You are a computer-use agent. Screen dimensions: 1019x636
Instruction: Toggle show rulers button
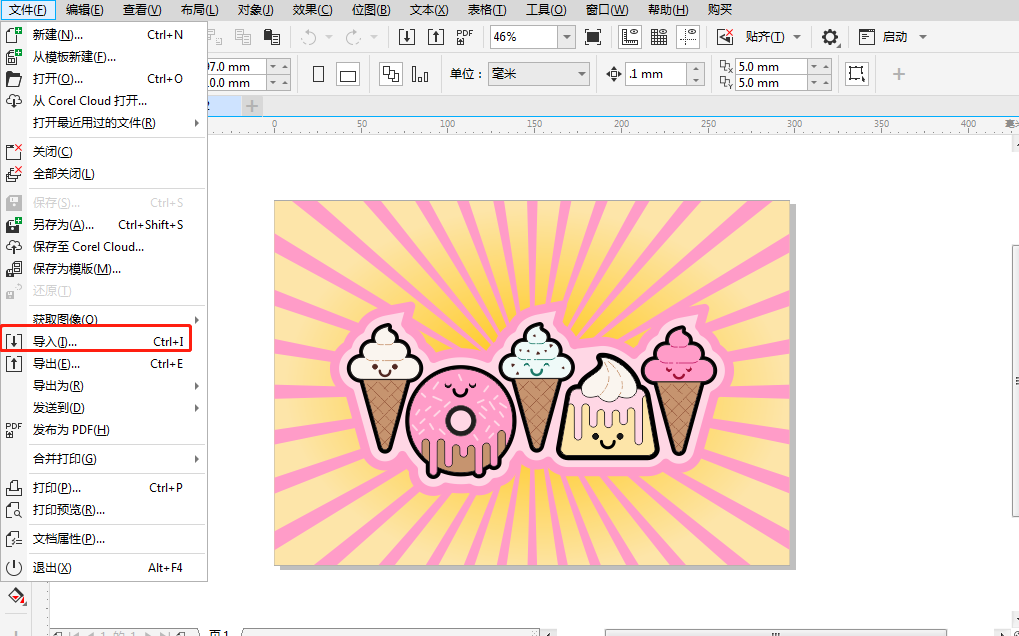coord(630,37)
